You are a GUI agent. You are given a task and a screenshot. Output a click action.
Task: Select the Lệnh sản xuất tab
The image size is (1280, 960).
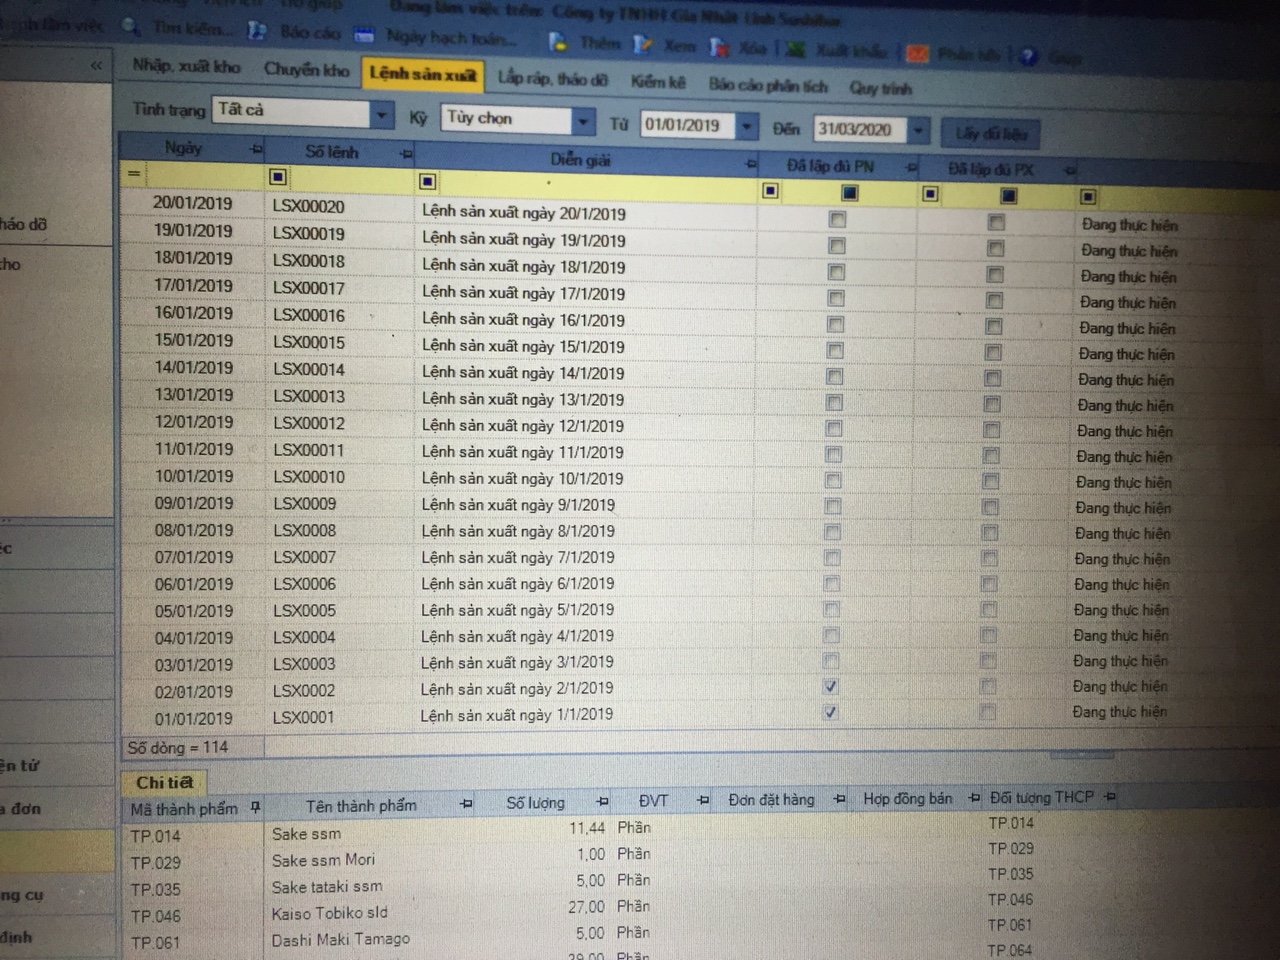422,74
